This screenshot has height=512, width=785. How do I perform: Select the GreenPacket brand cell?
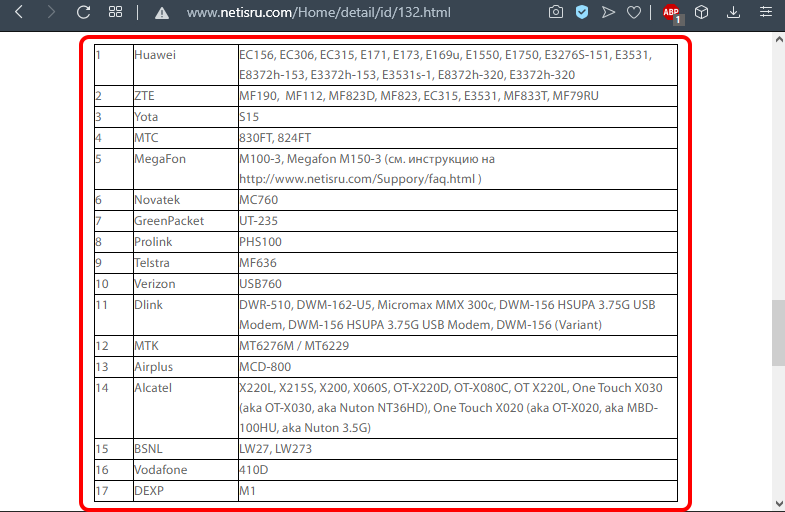click(x=186, y=221)
